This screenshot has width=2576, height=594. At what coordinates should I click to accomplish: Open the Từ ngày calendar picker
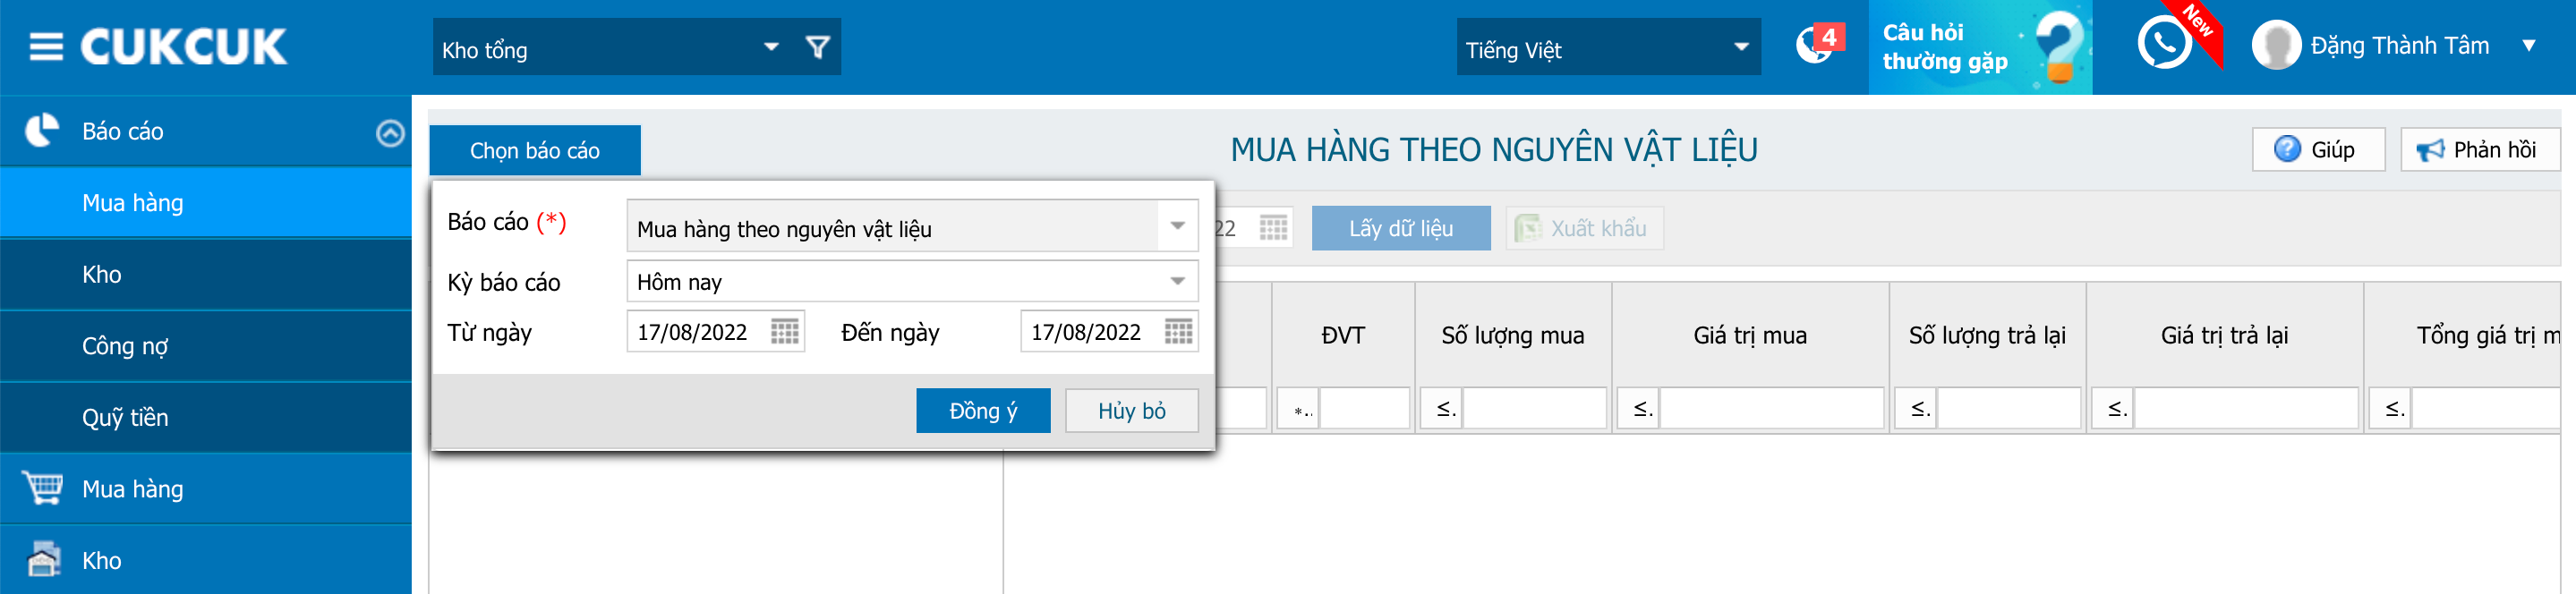pyautogui.click(x=785, y=332)
